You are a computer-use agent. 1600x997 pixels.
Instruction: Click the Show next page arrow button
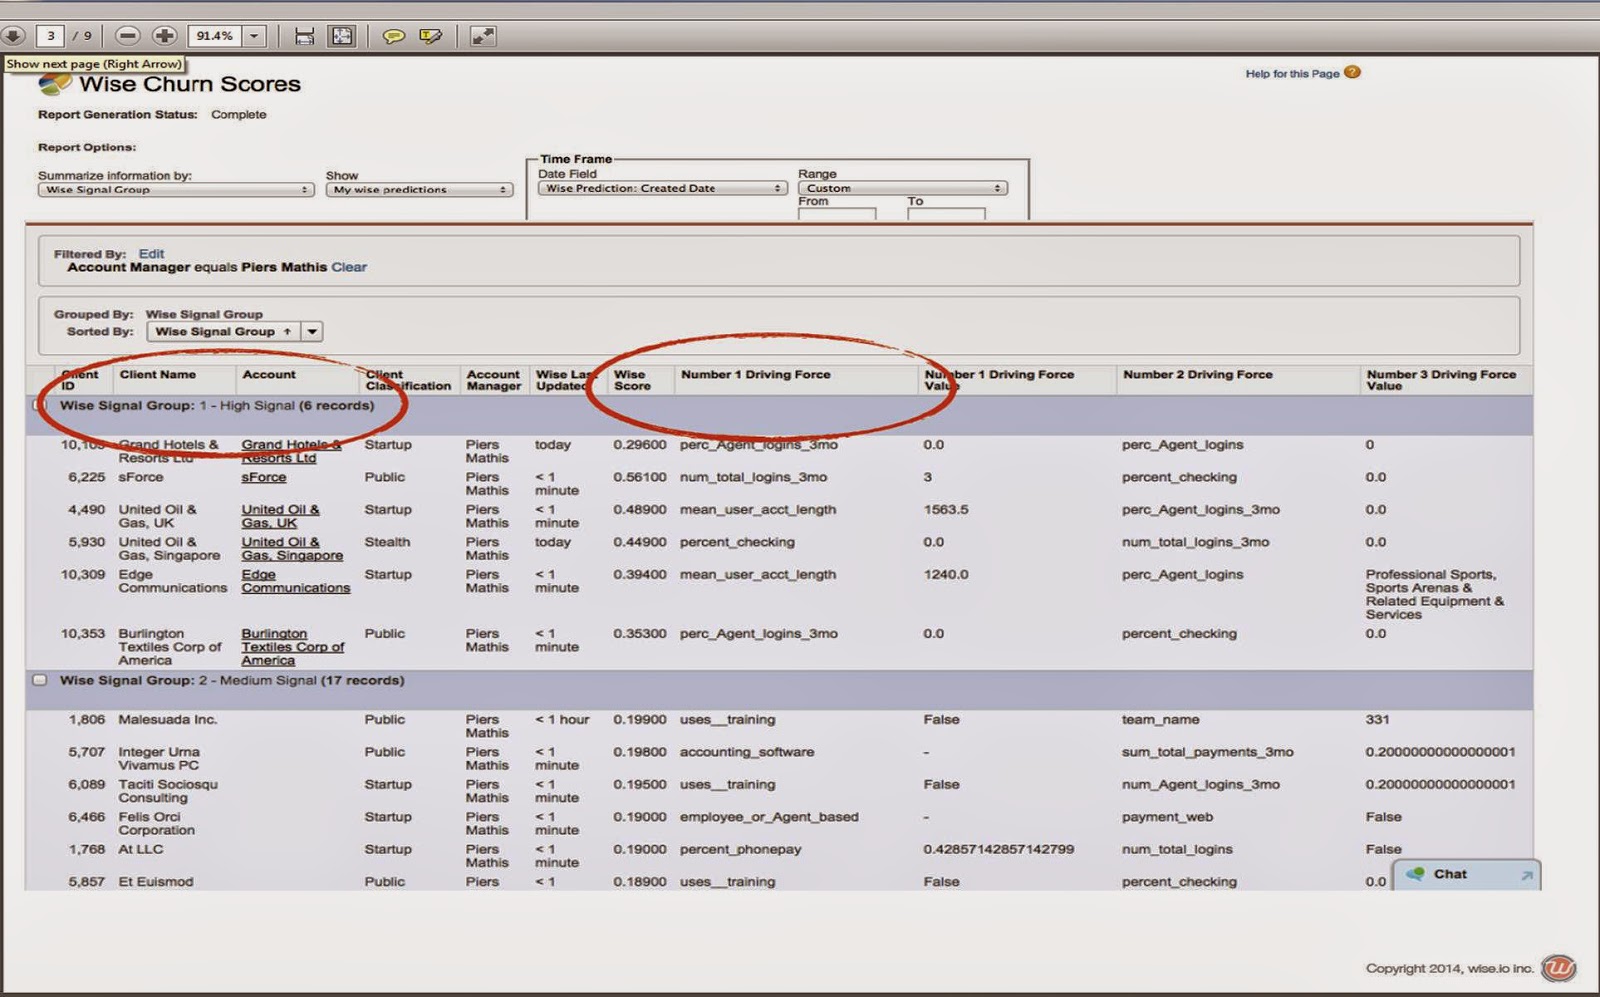[13, 36]
